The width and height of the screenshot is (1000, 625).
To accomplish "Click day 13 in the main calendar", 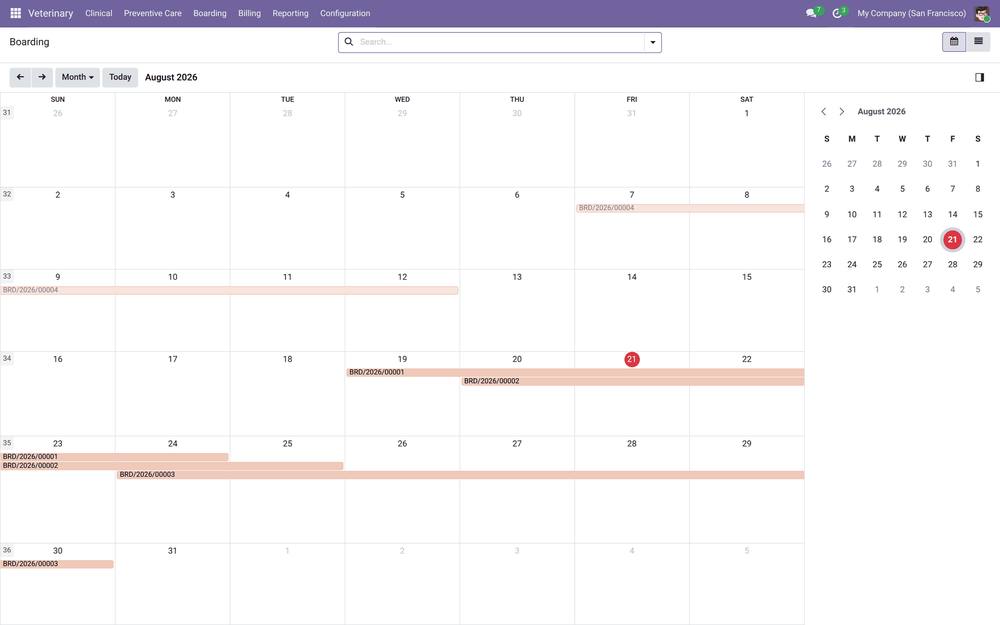I will [517, 277].
